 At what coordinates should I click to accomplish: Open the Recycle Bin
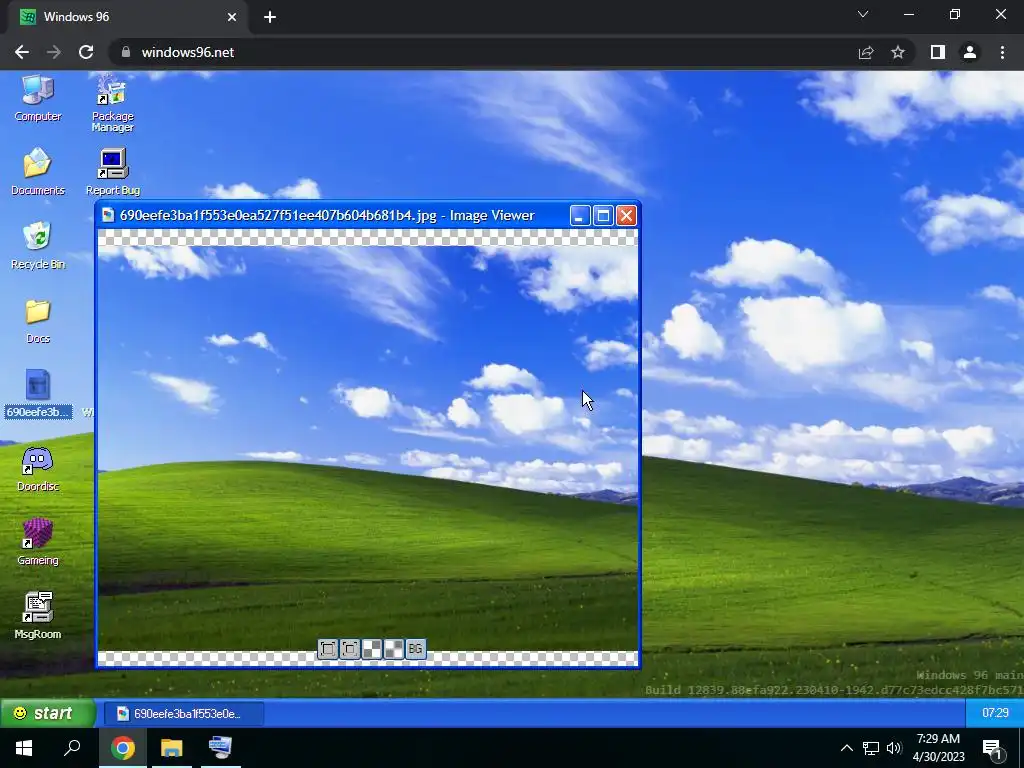pos(38,246)
